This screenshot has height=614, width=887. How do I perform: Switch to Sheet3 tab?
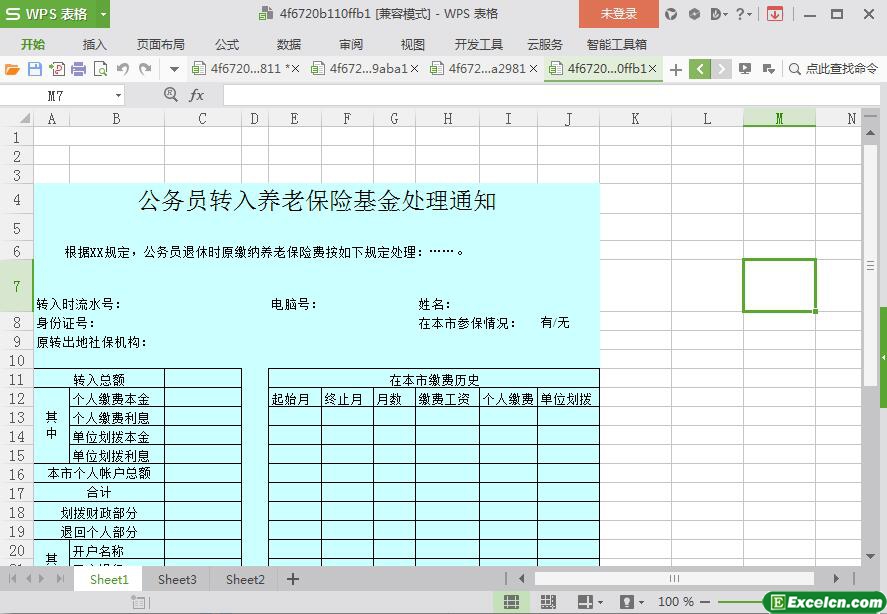177,579
